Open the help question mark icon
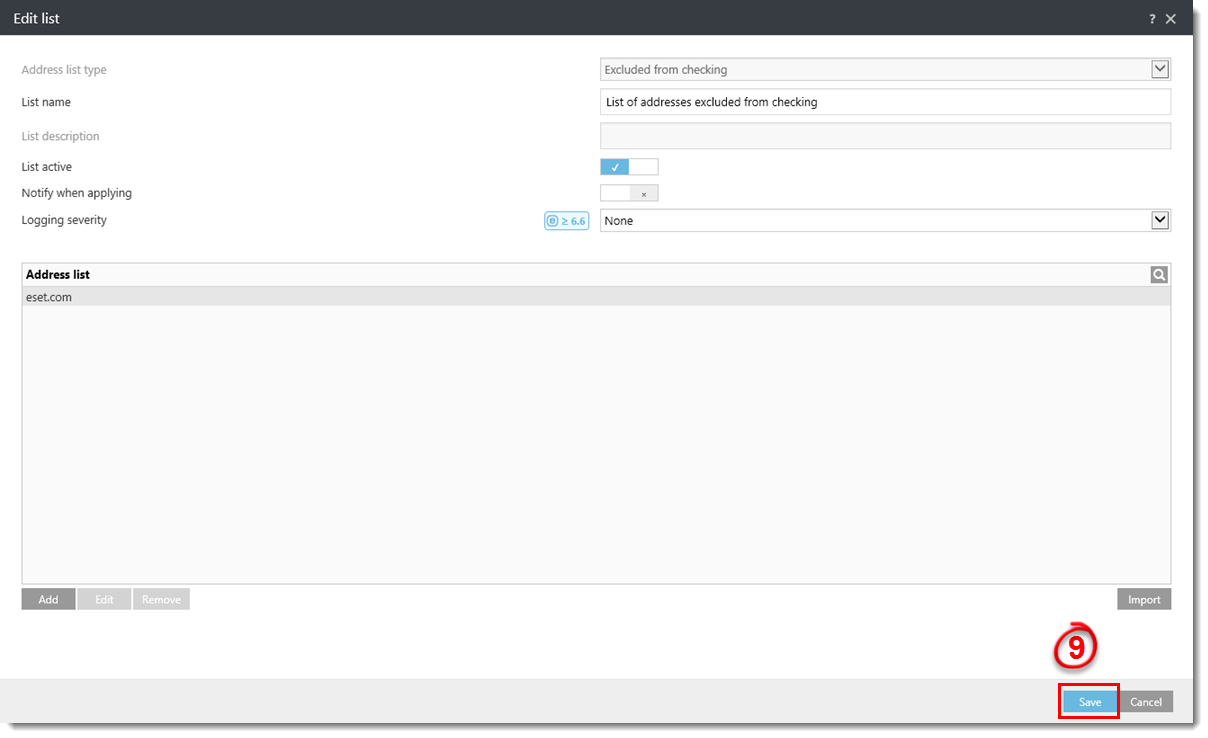The width and height of the screenshot is (1208, 738). [x=1153, y=19]
